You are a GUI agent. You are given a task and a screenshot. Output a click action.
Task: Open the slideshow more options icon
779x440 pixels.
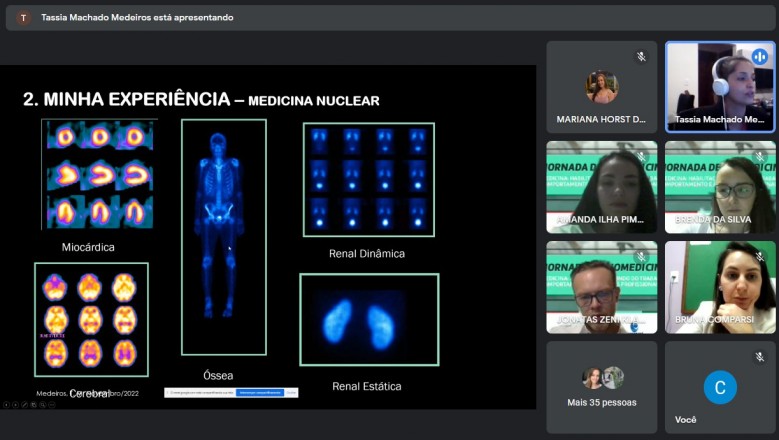tap(52, 405)
